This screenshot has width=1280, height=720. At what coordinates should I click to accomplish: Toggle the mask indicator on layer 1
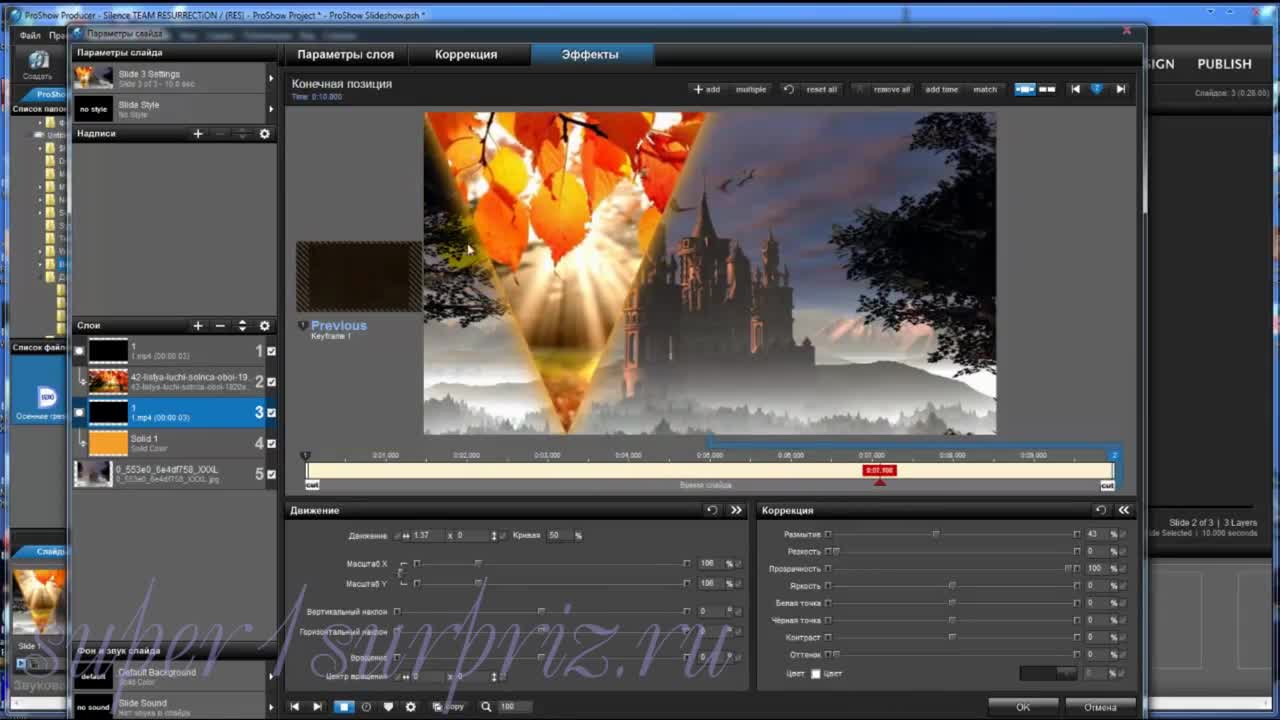(80, 351)
